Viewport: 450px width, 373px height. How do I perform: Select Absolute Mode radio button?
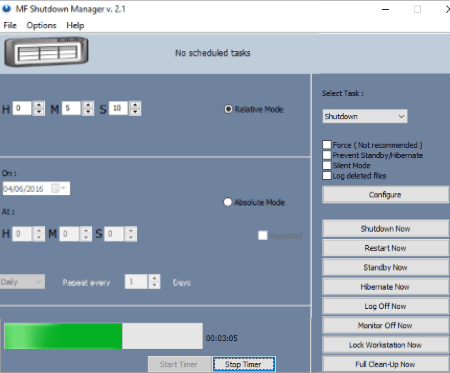coord(228,202)
